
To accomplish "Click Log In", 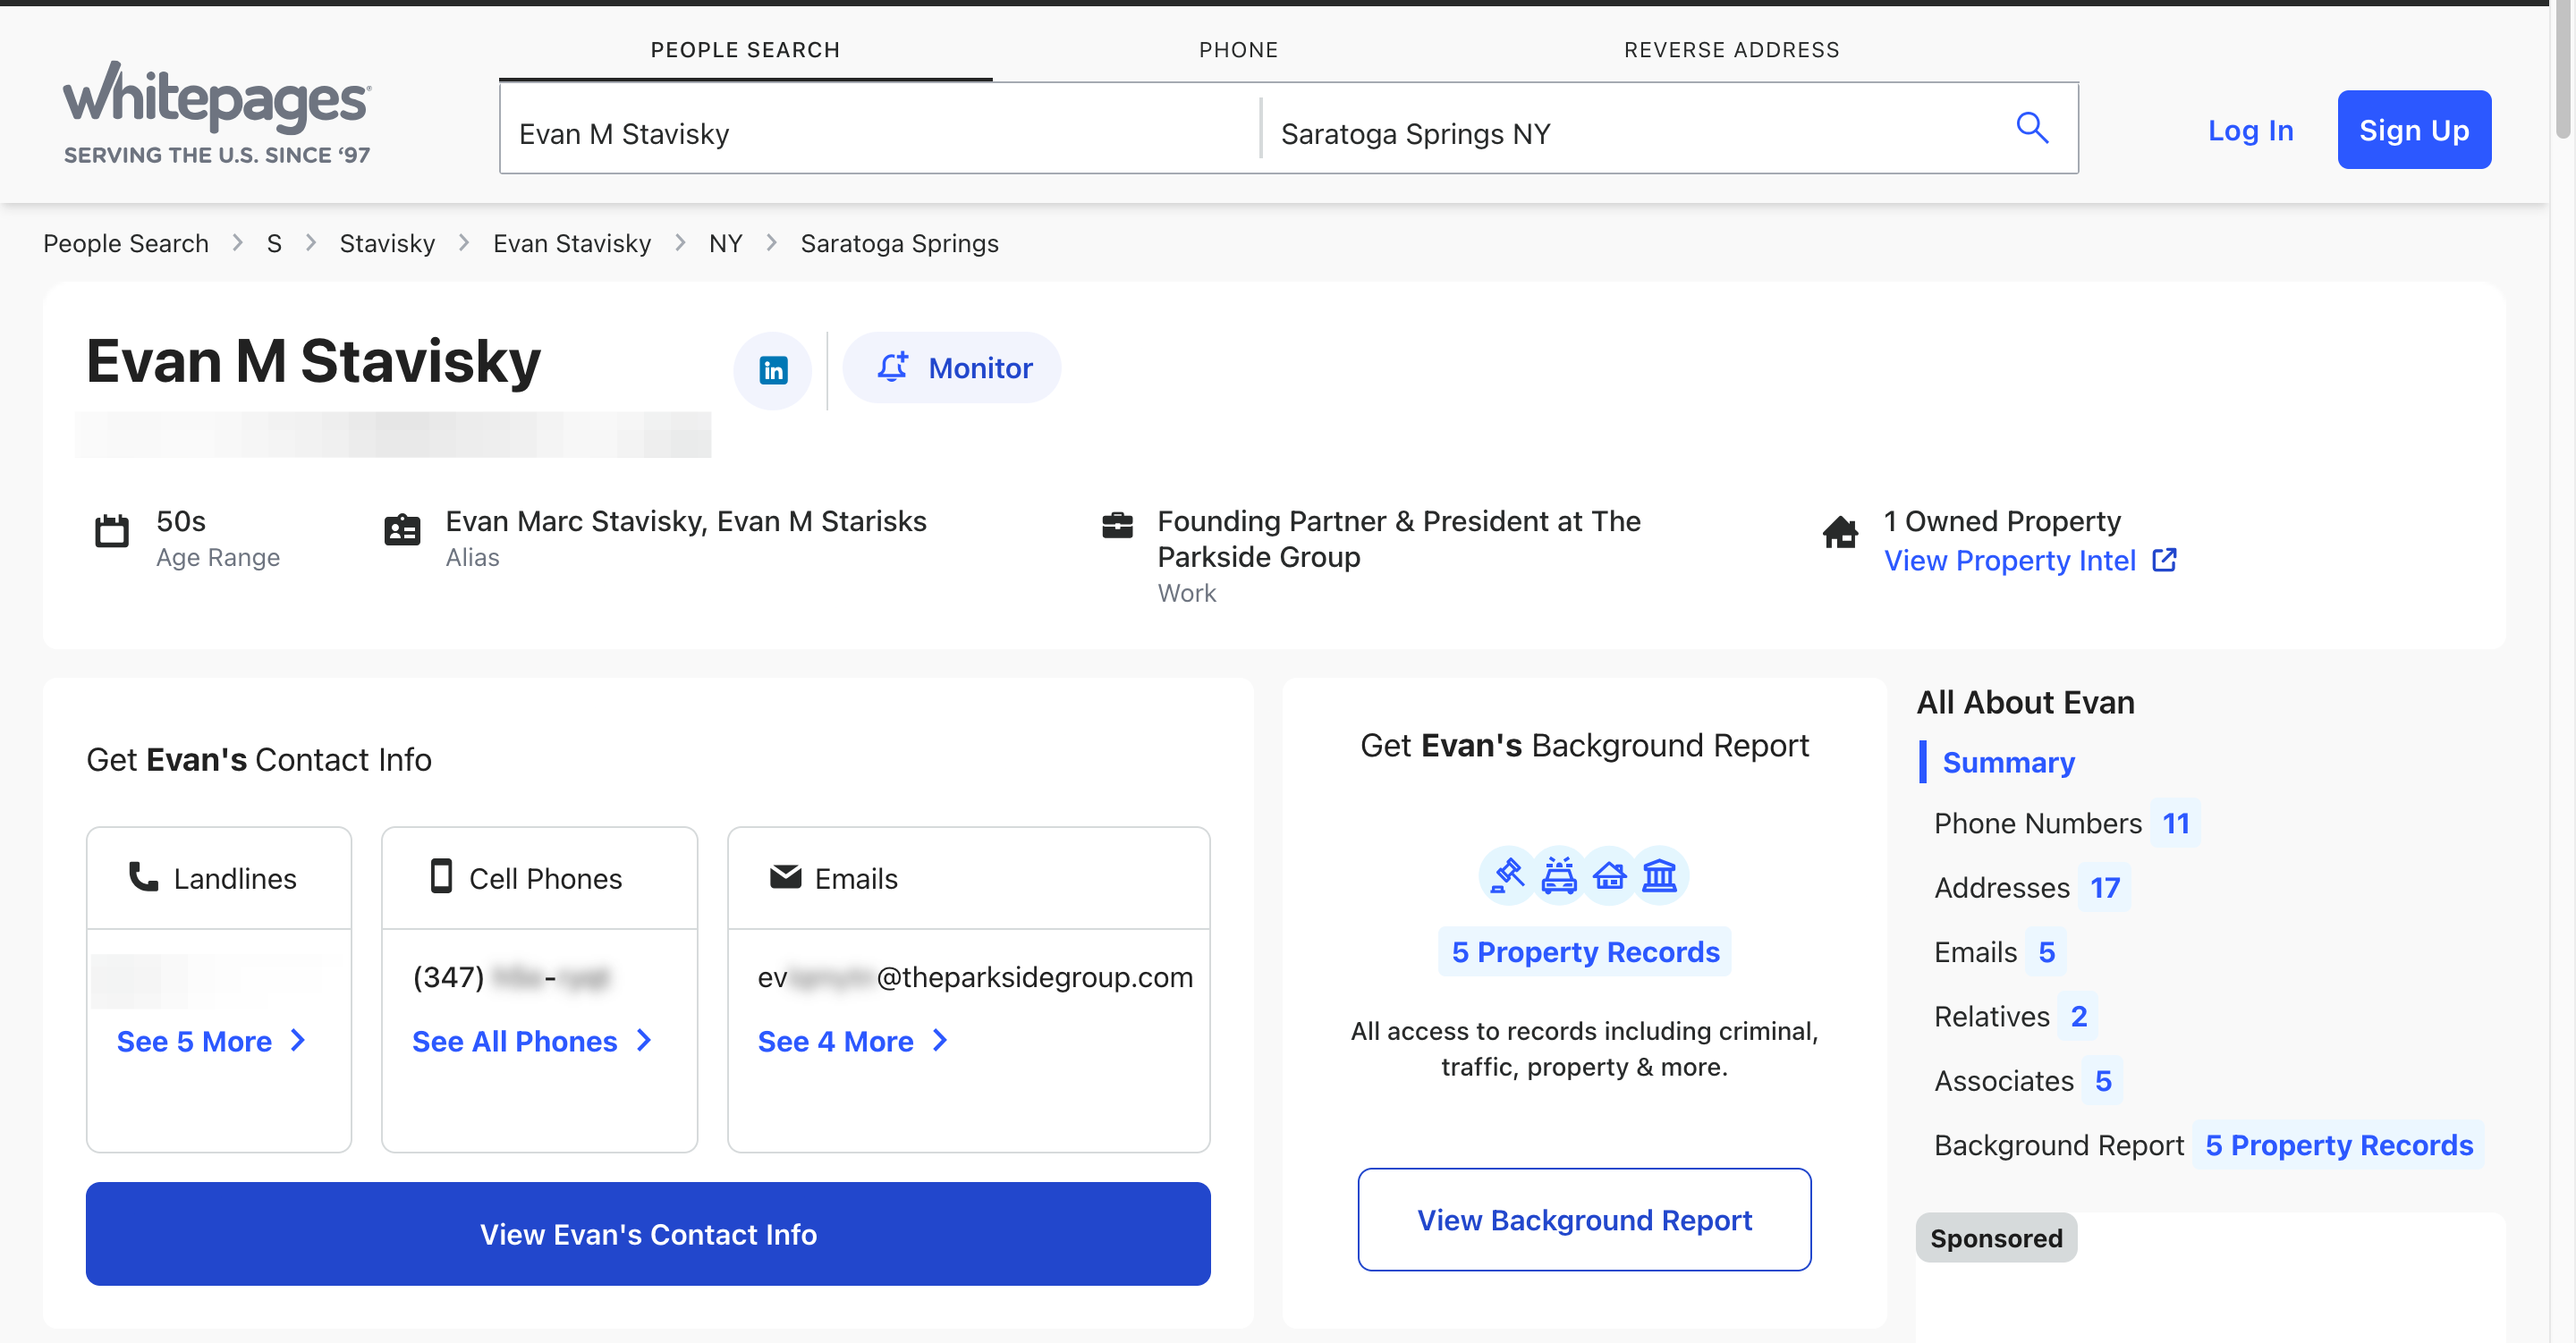I will point(2251,130).
